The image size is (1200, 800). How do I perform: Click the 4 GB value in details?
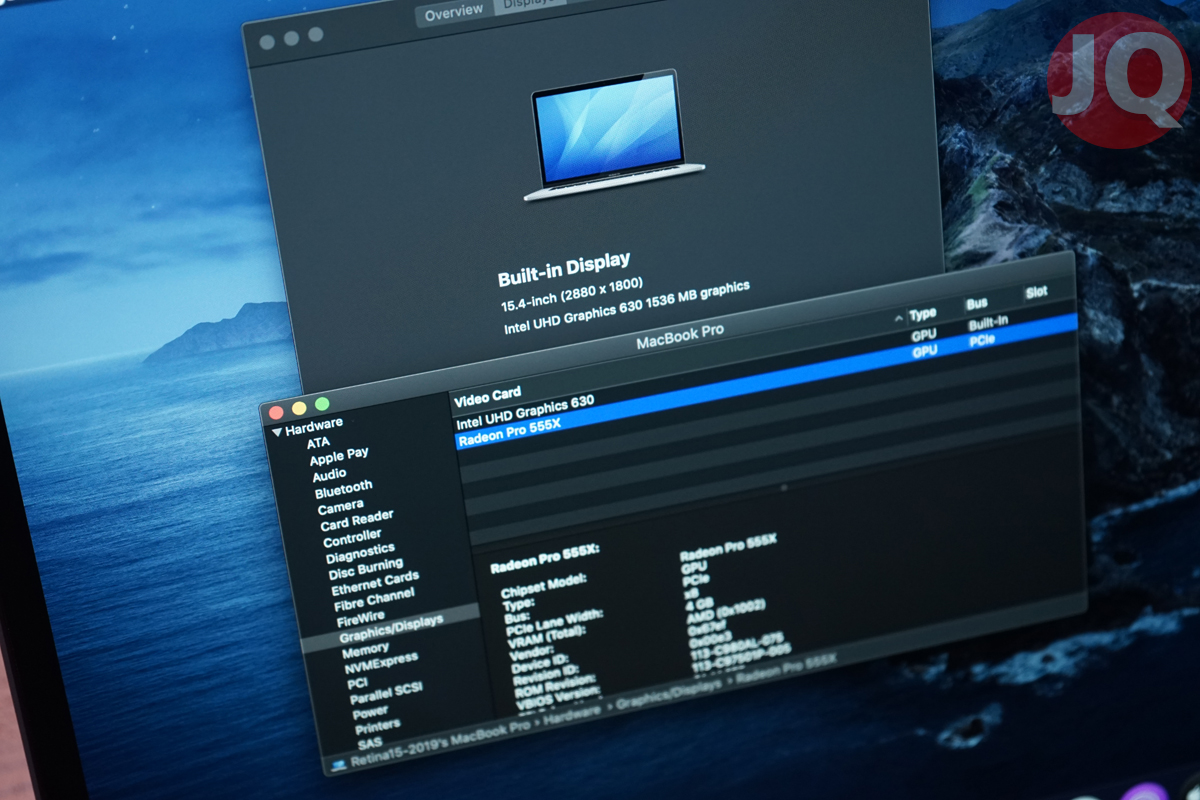coord(699,603)
